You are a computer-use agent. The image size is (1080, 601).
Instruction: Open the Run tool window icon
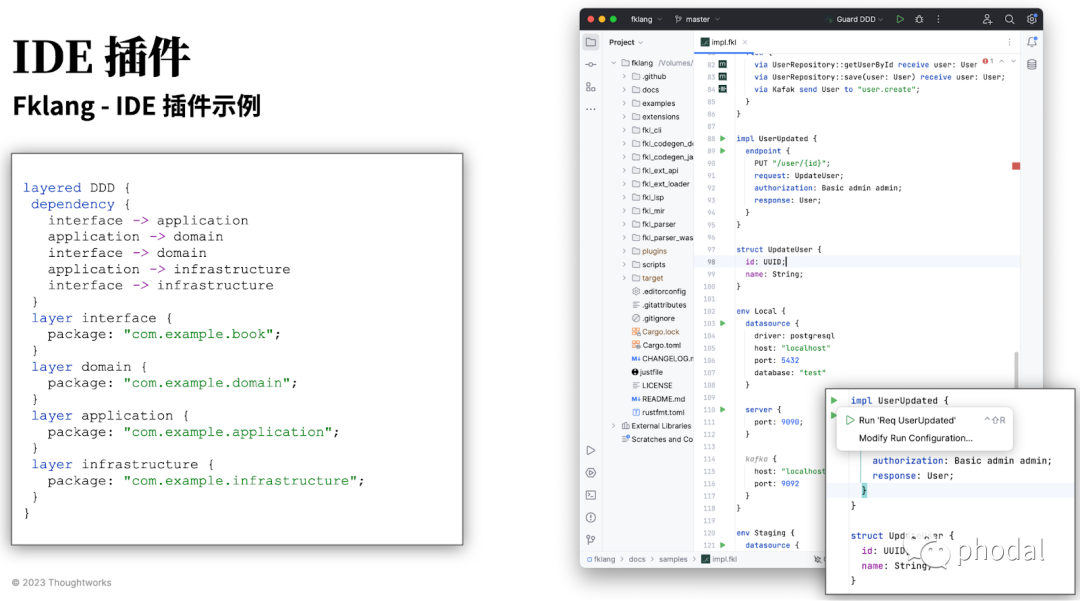[x=591, y=450]
